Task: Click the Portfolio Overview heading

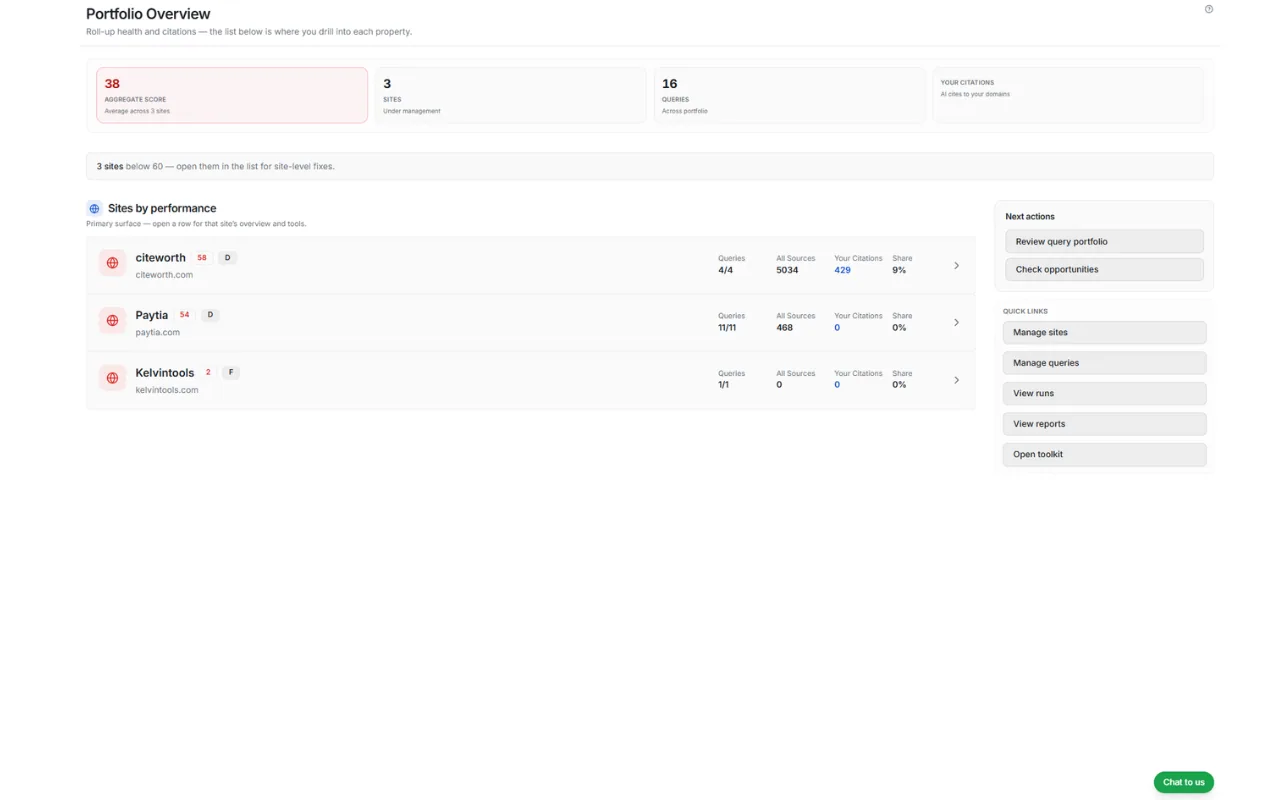Action: pos(148,14)
